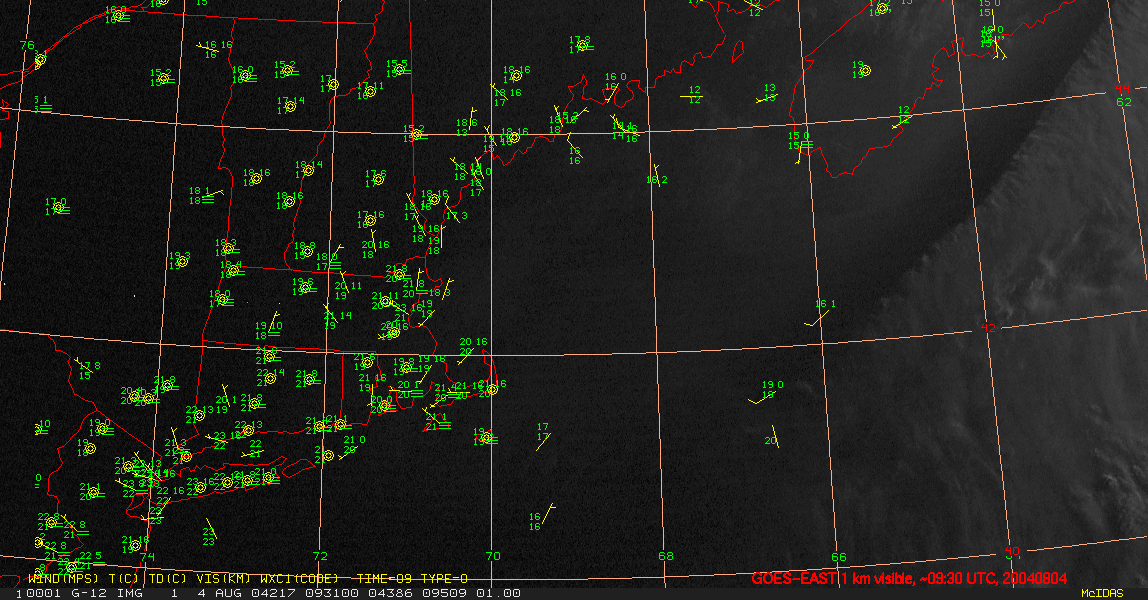
Task: Click the TYPE=0 legend text
Action: tap(445, 578)
